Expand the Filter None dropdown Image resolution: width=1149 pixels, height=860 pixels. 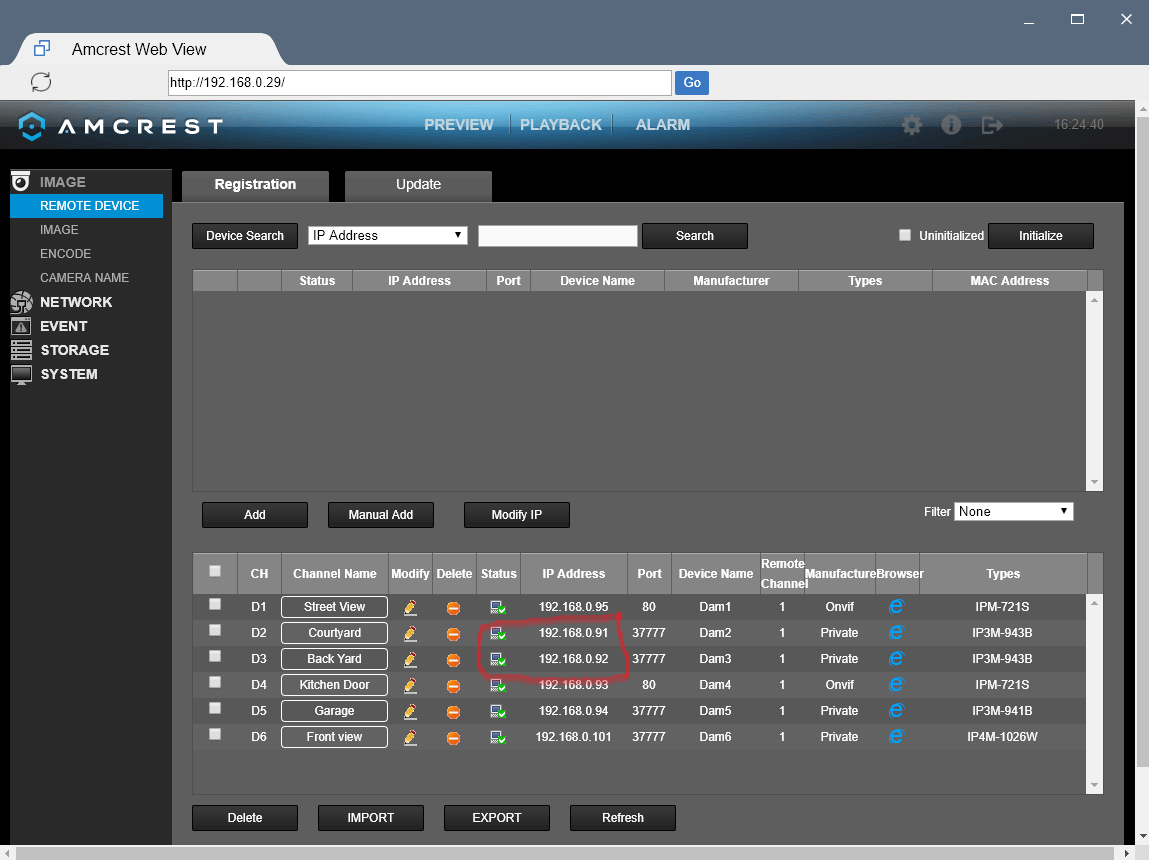click(1013, 511)
